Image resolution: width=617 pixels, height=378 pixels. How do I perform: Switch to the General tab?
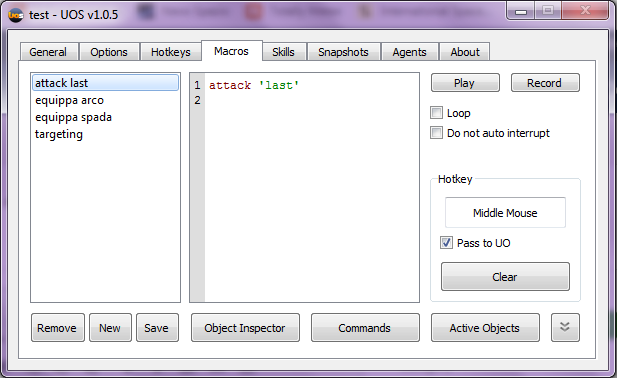coord(48,52)
